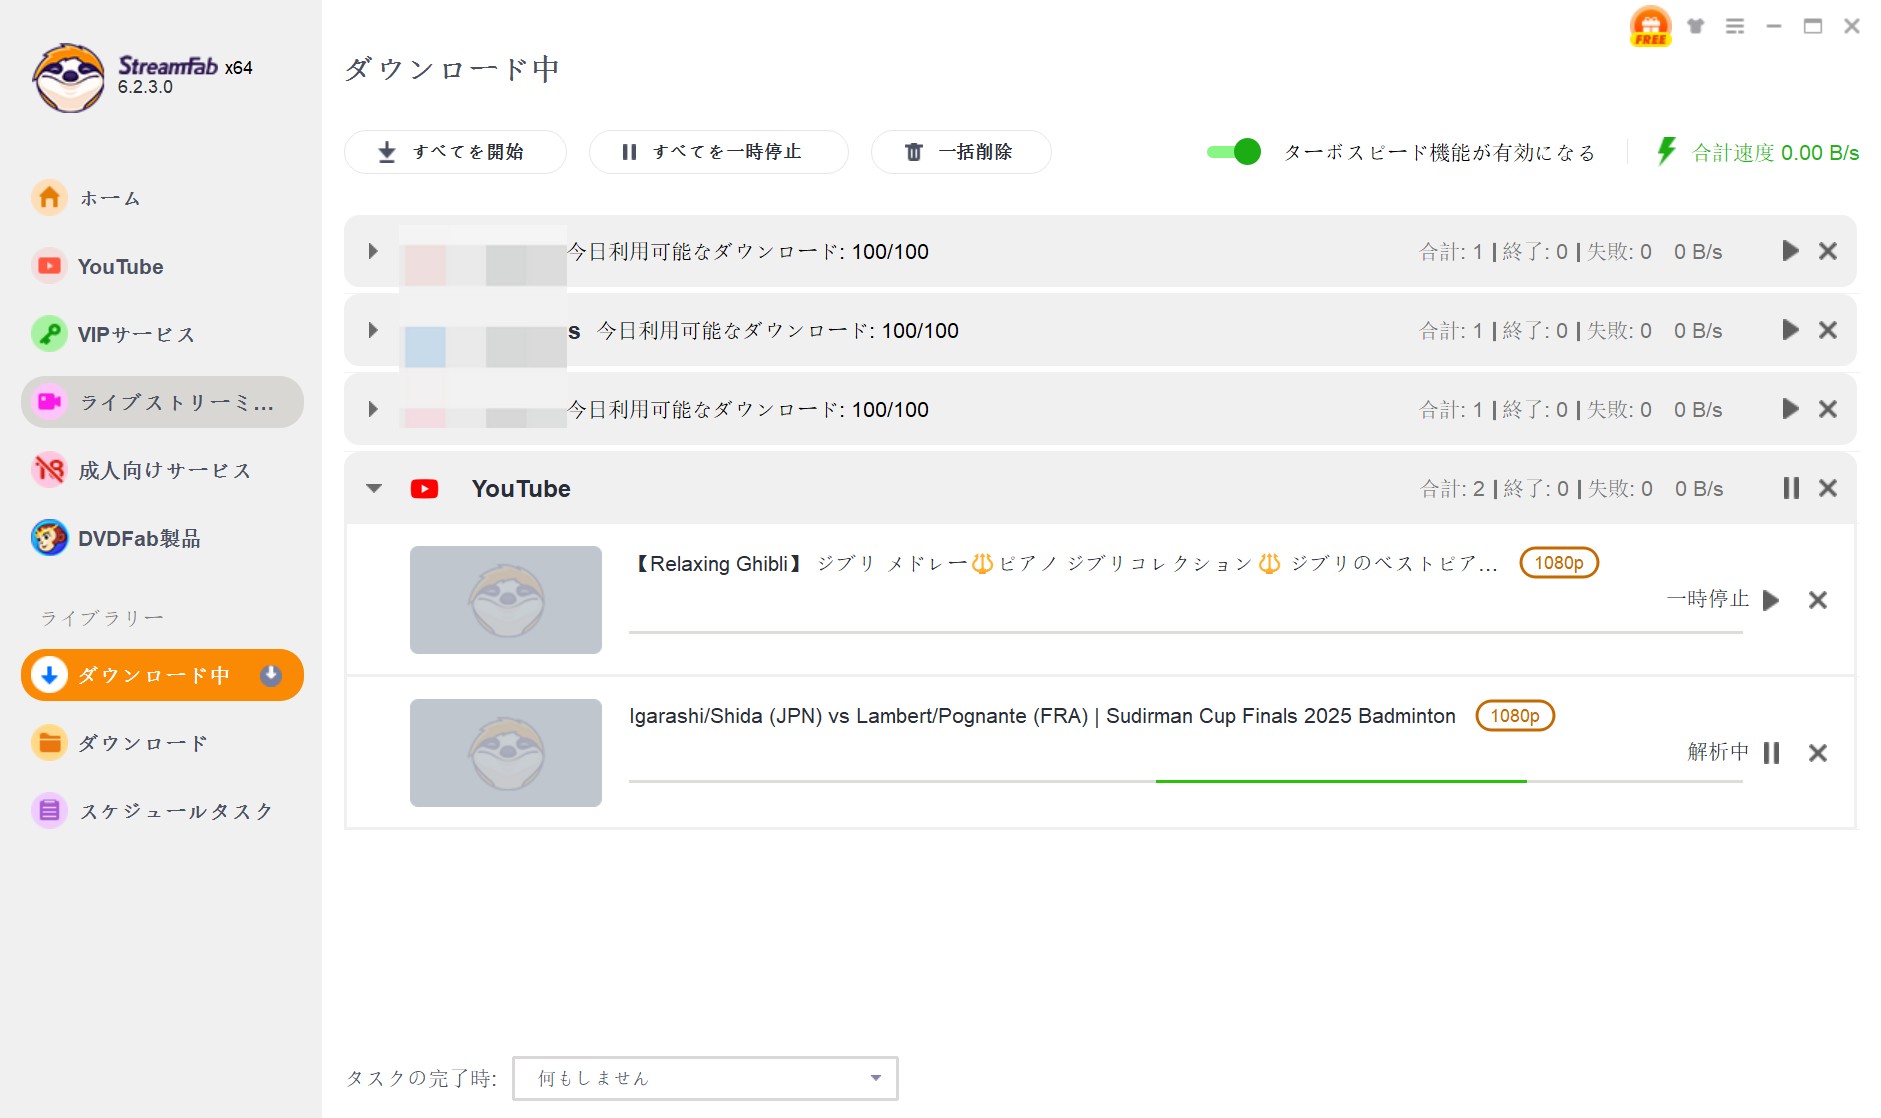Click 解析中 status on Sudirman item
Viewport: 1881px width, 1118px height.
tap(1718, 752)
